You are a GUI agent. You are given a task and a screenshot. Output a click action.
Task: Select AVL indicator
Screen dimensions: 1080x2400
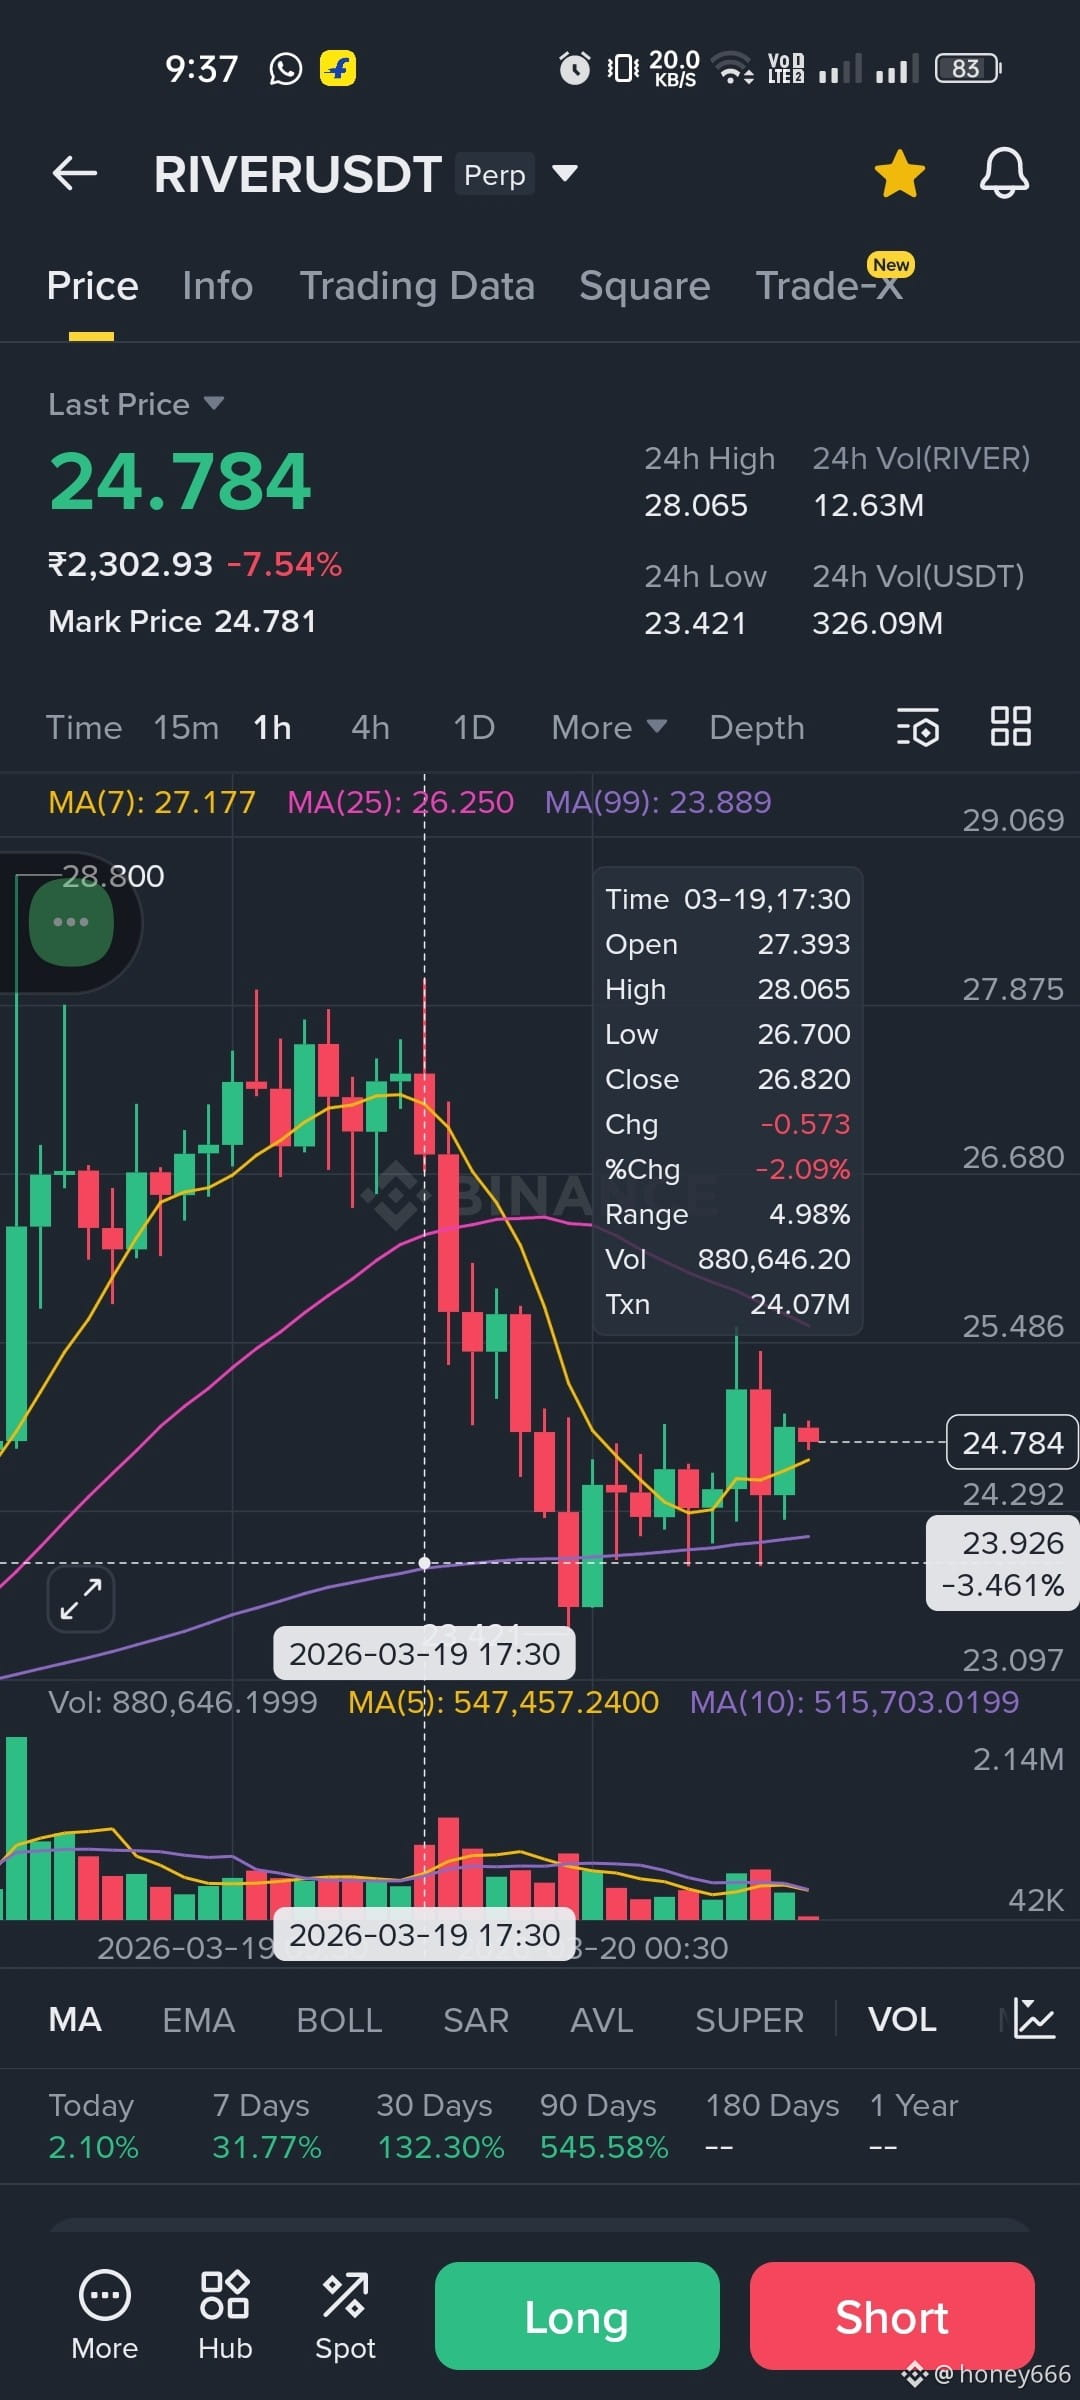point(601,2020)
